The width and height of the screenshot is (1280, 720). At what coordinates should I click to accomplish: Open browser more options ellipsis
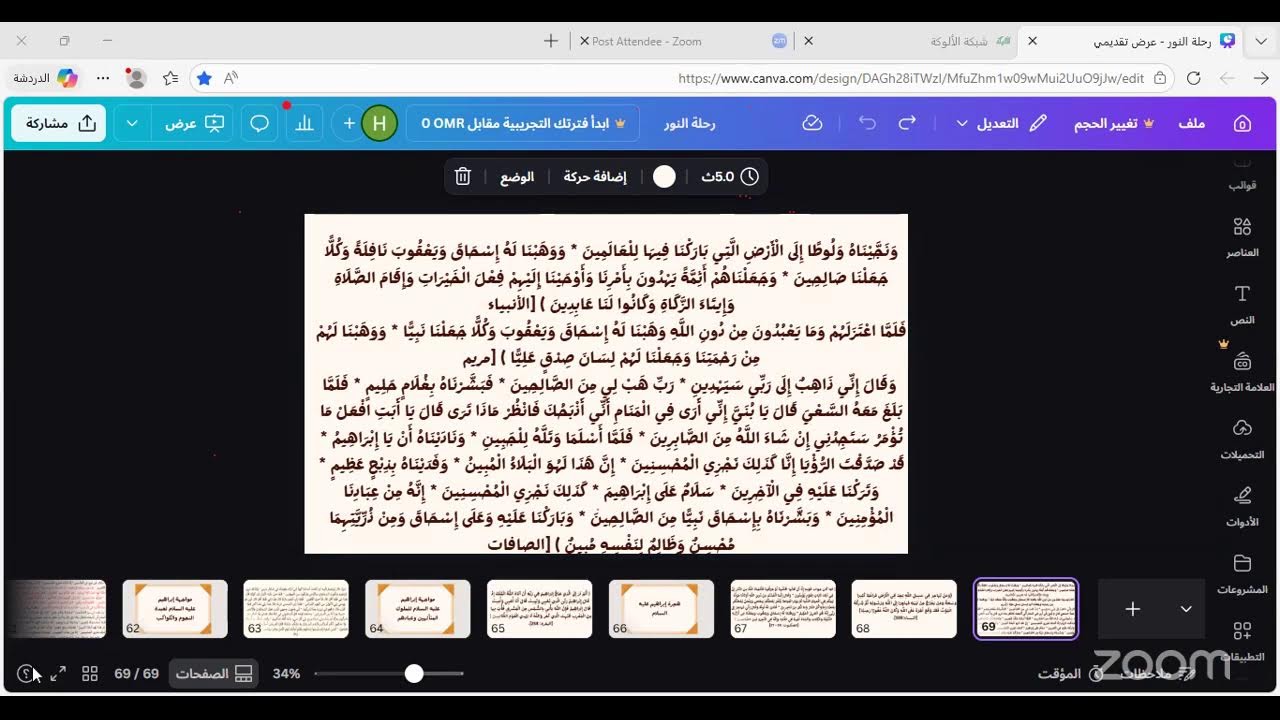(x=103, y=78)
